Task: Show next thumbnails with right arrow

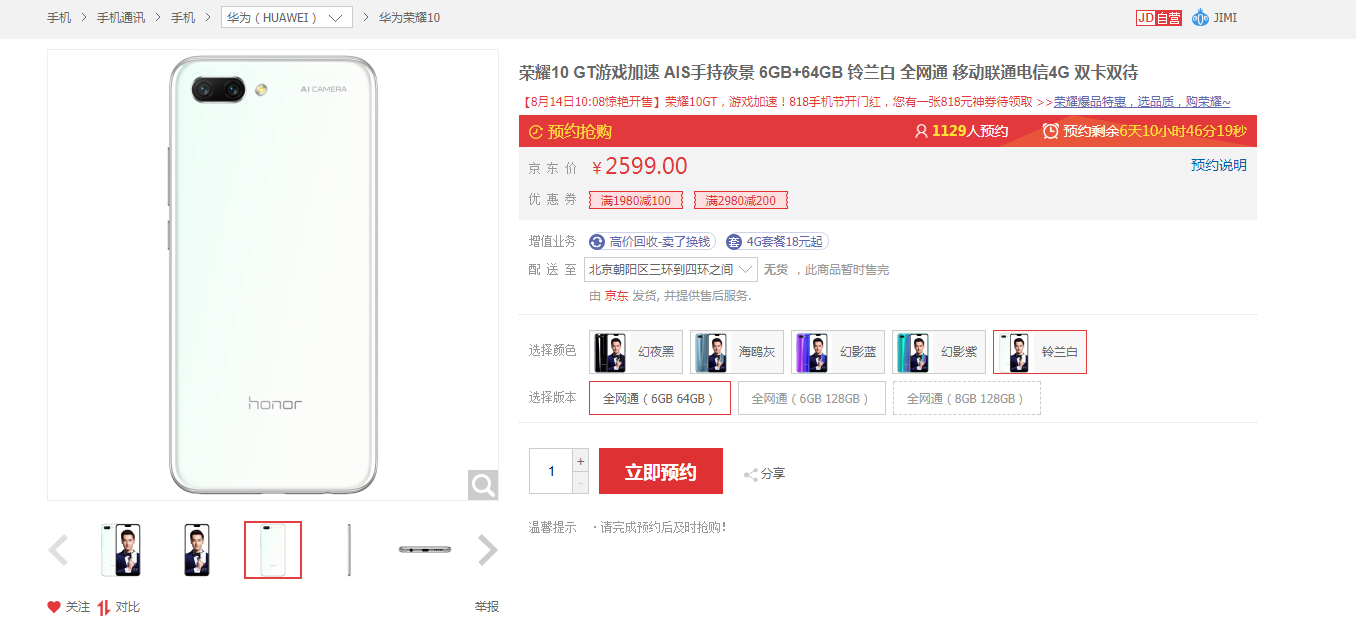Action: pos(487,550)
